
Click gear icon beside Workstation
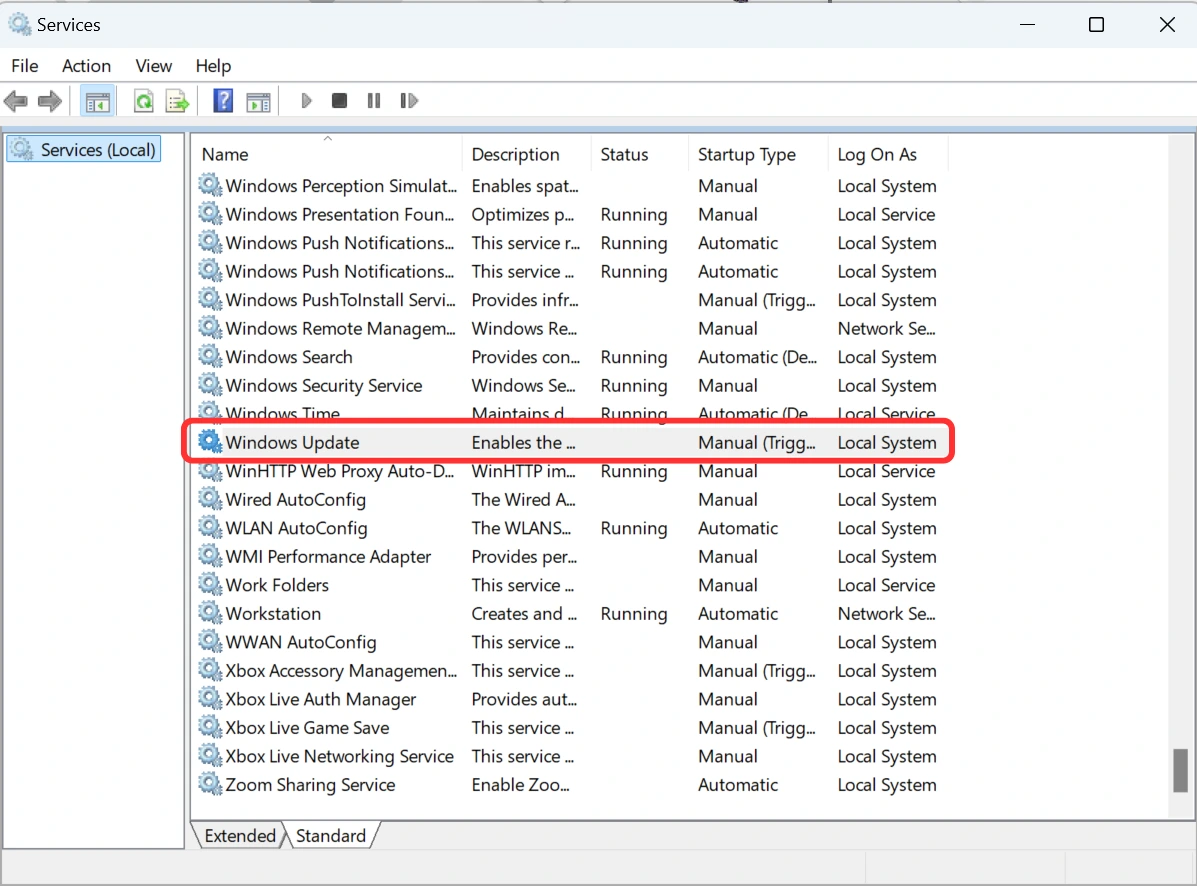210,613
